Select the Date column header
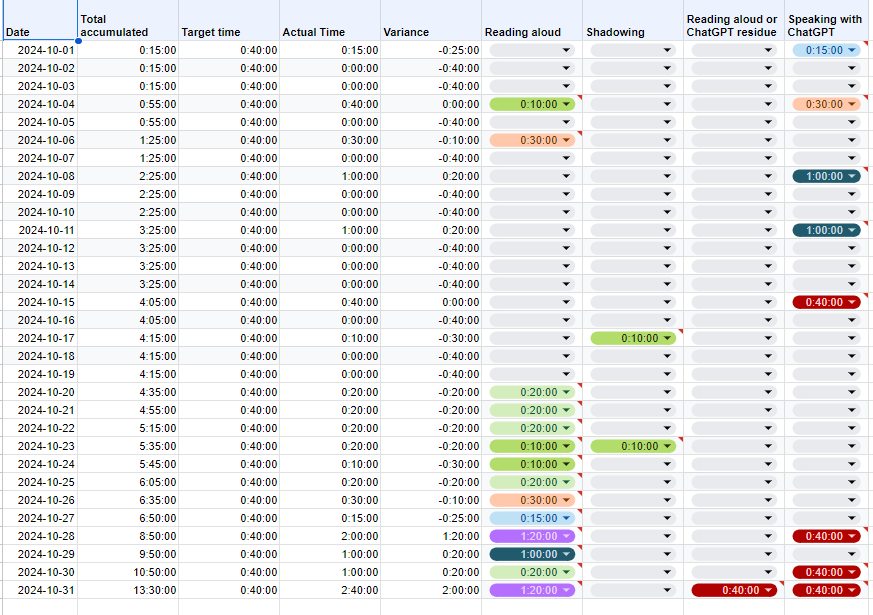The height and width of the screenshot is (615, 873). (39, 21)
